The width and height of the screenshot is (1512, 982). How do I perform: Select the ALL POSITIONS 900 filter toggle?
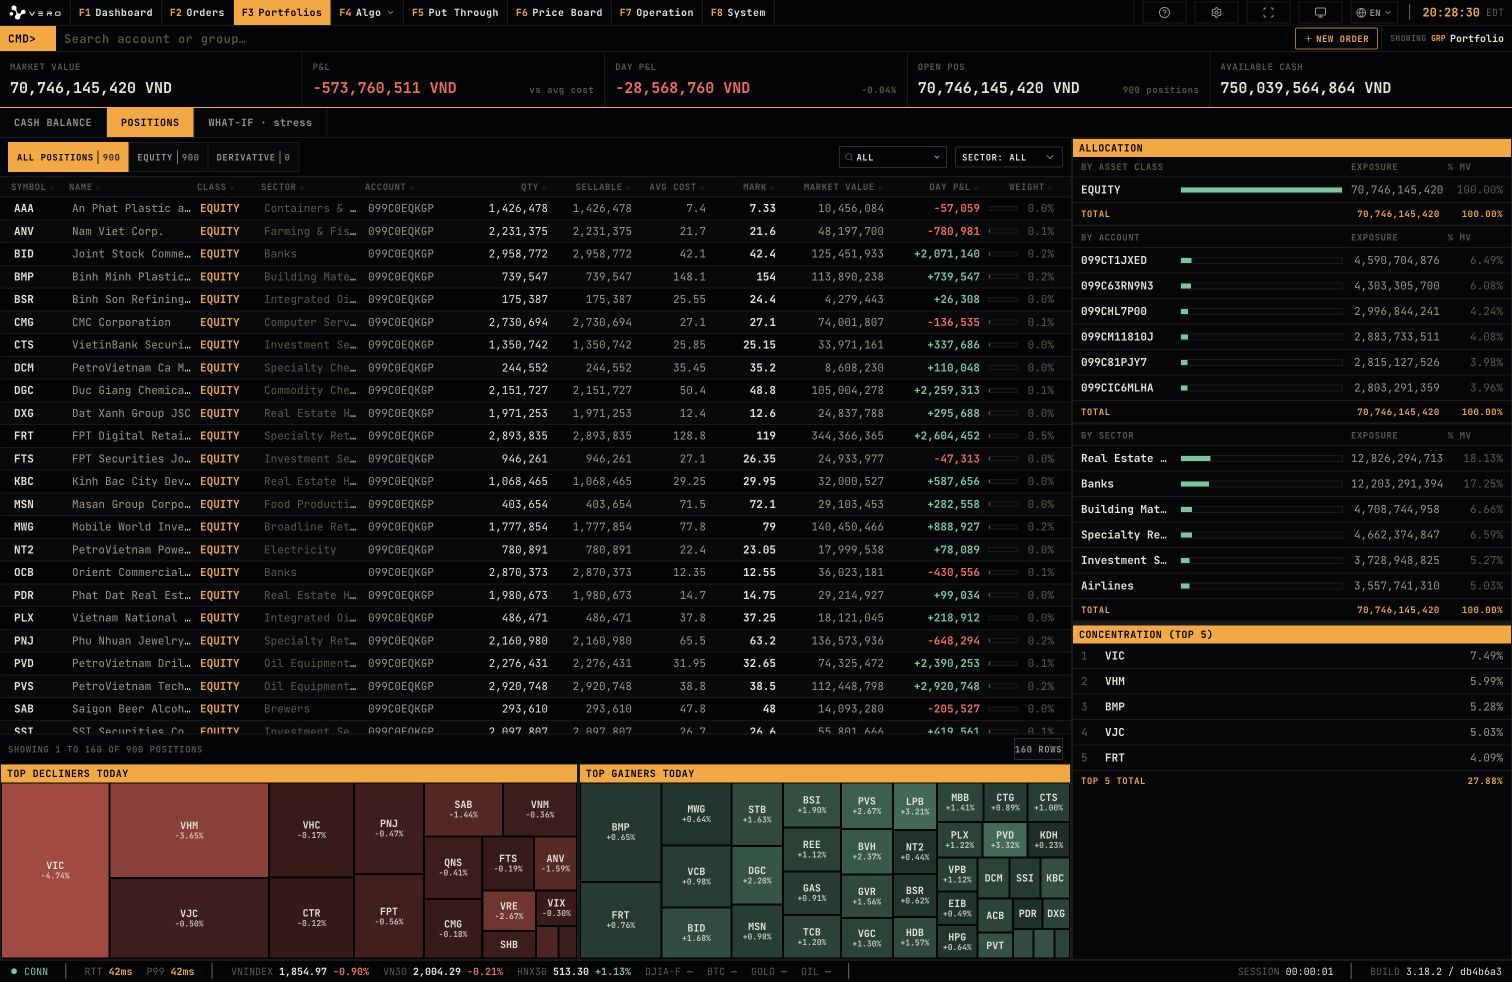(68, 157)
